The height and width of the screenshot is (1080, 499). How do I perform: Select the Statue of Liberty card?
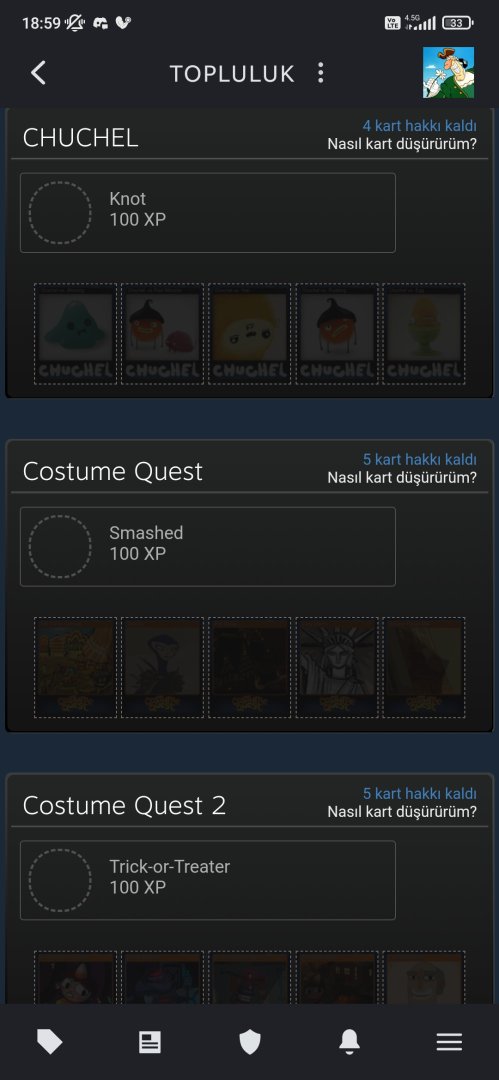[x=337, y=667]
